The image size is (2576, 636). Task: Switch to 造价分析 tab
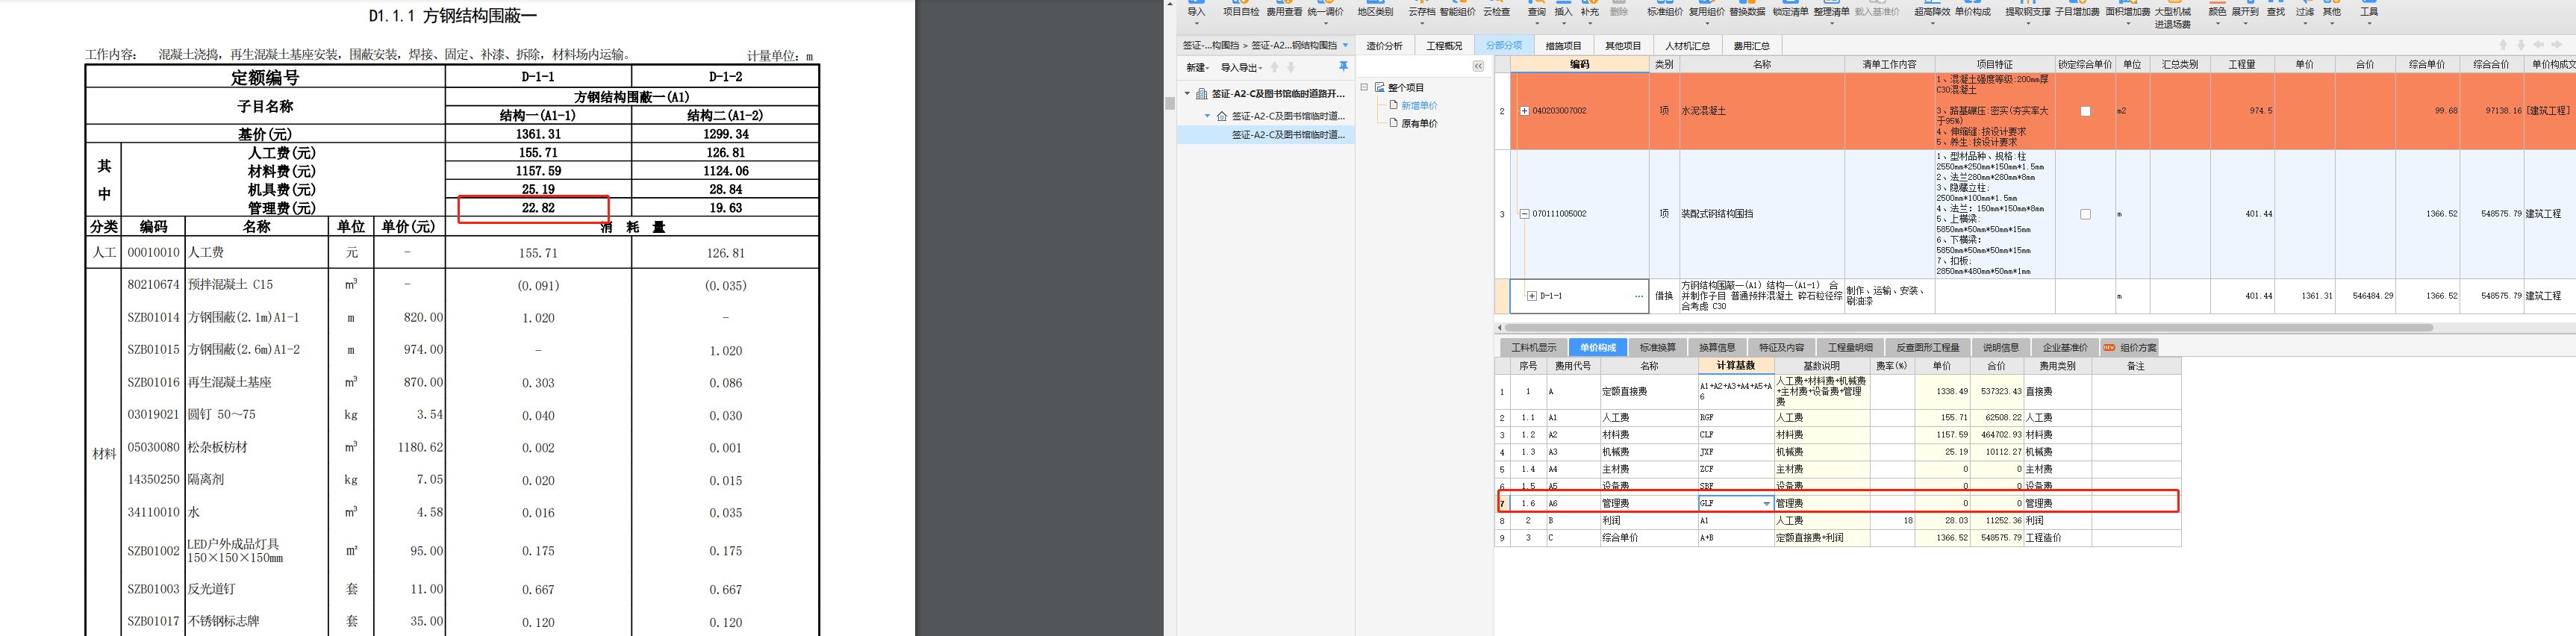pos(1384,46)
